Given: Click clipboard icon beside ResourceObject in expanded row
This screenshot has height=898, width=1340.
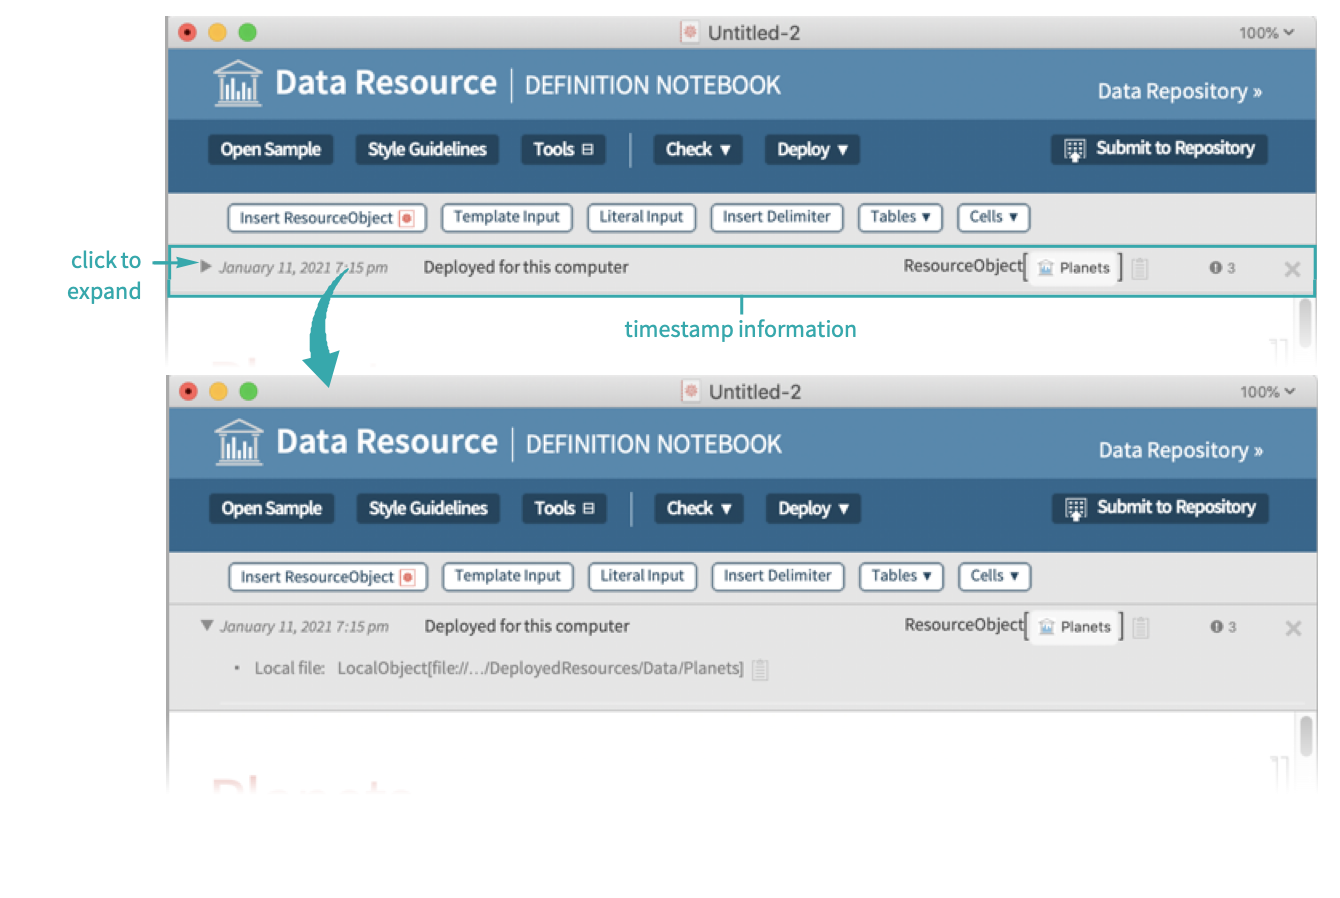Looking at the screenshot, I should [1141, 627].
